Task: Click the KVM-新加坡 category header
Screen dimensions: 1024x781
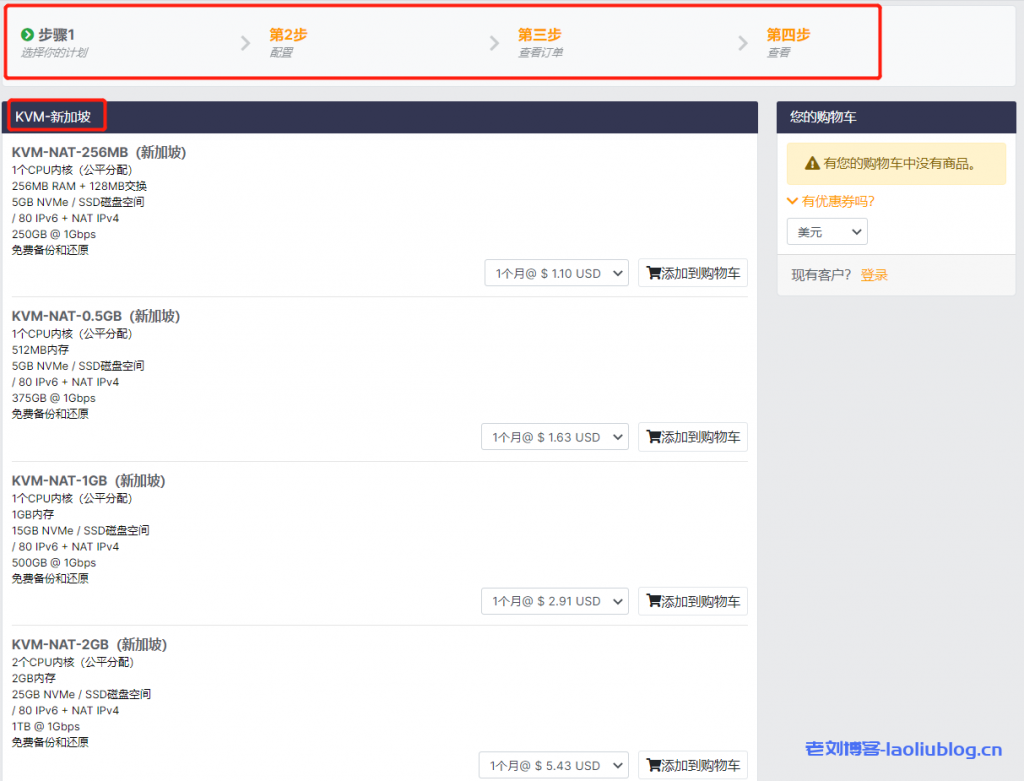Action: pyautogui.click(x=53, y=117)
